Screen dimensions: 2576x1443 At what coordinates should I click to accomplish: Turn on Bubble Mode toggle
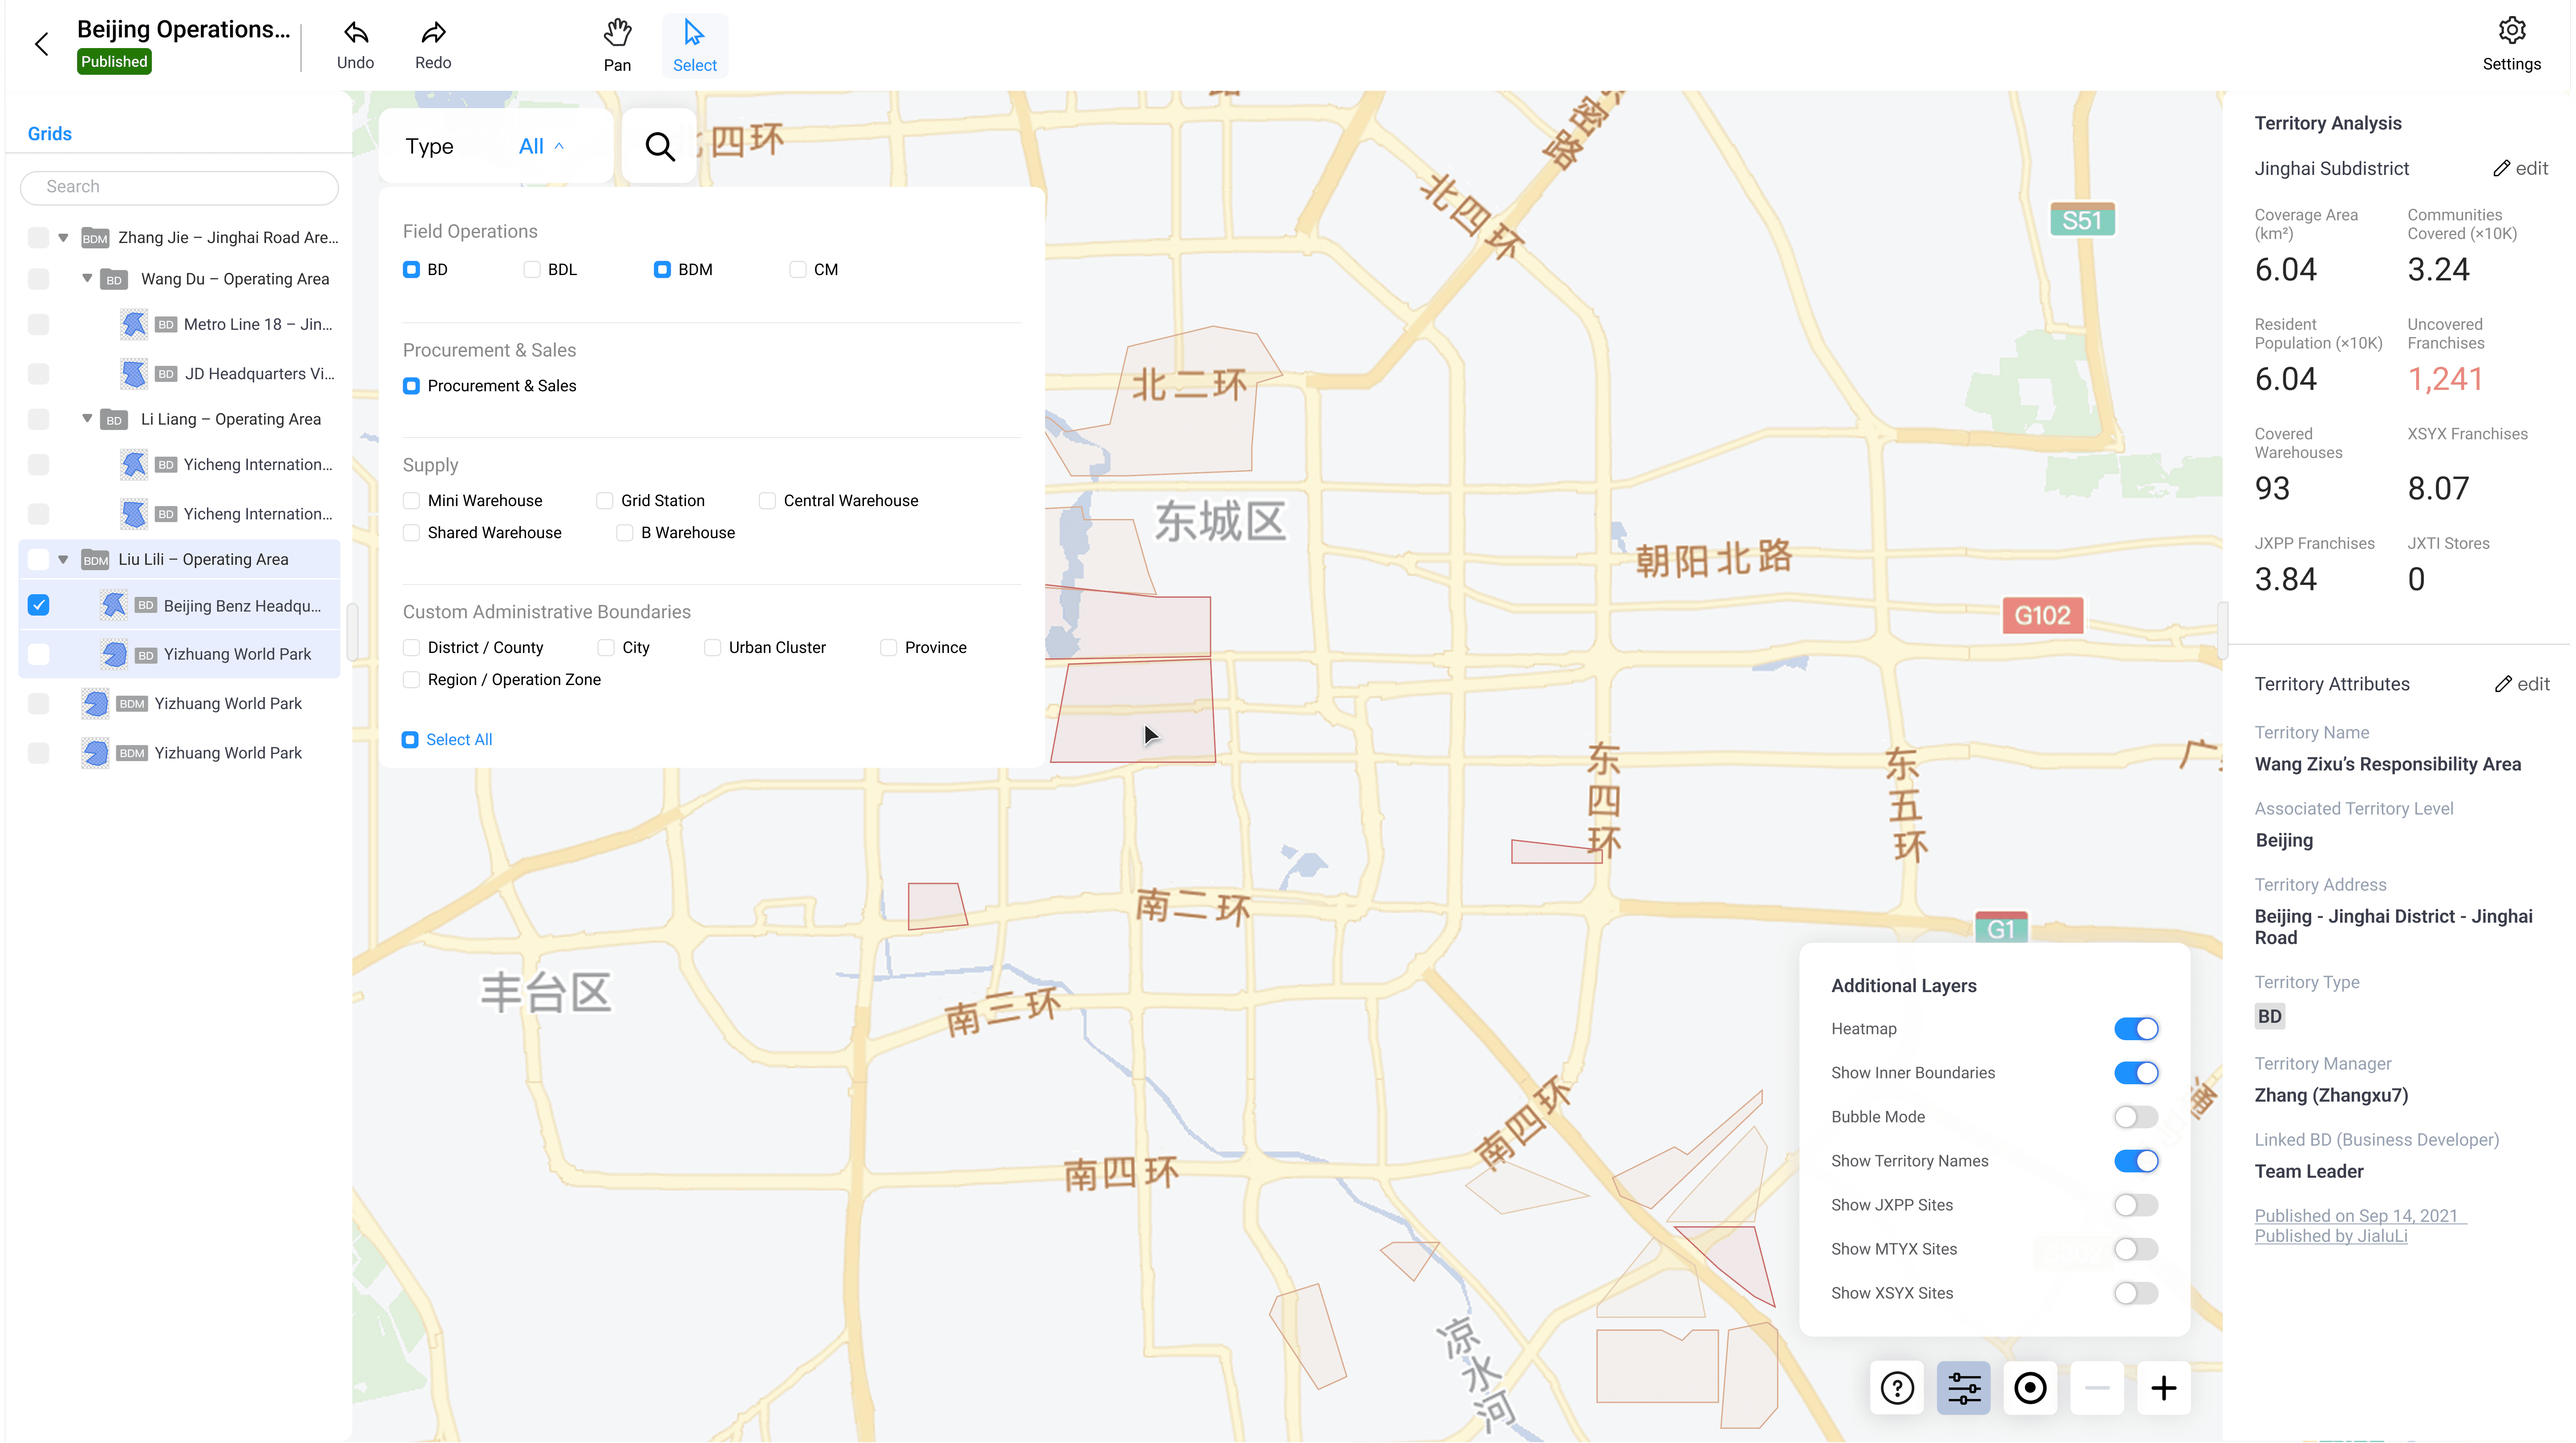2135,1117
